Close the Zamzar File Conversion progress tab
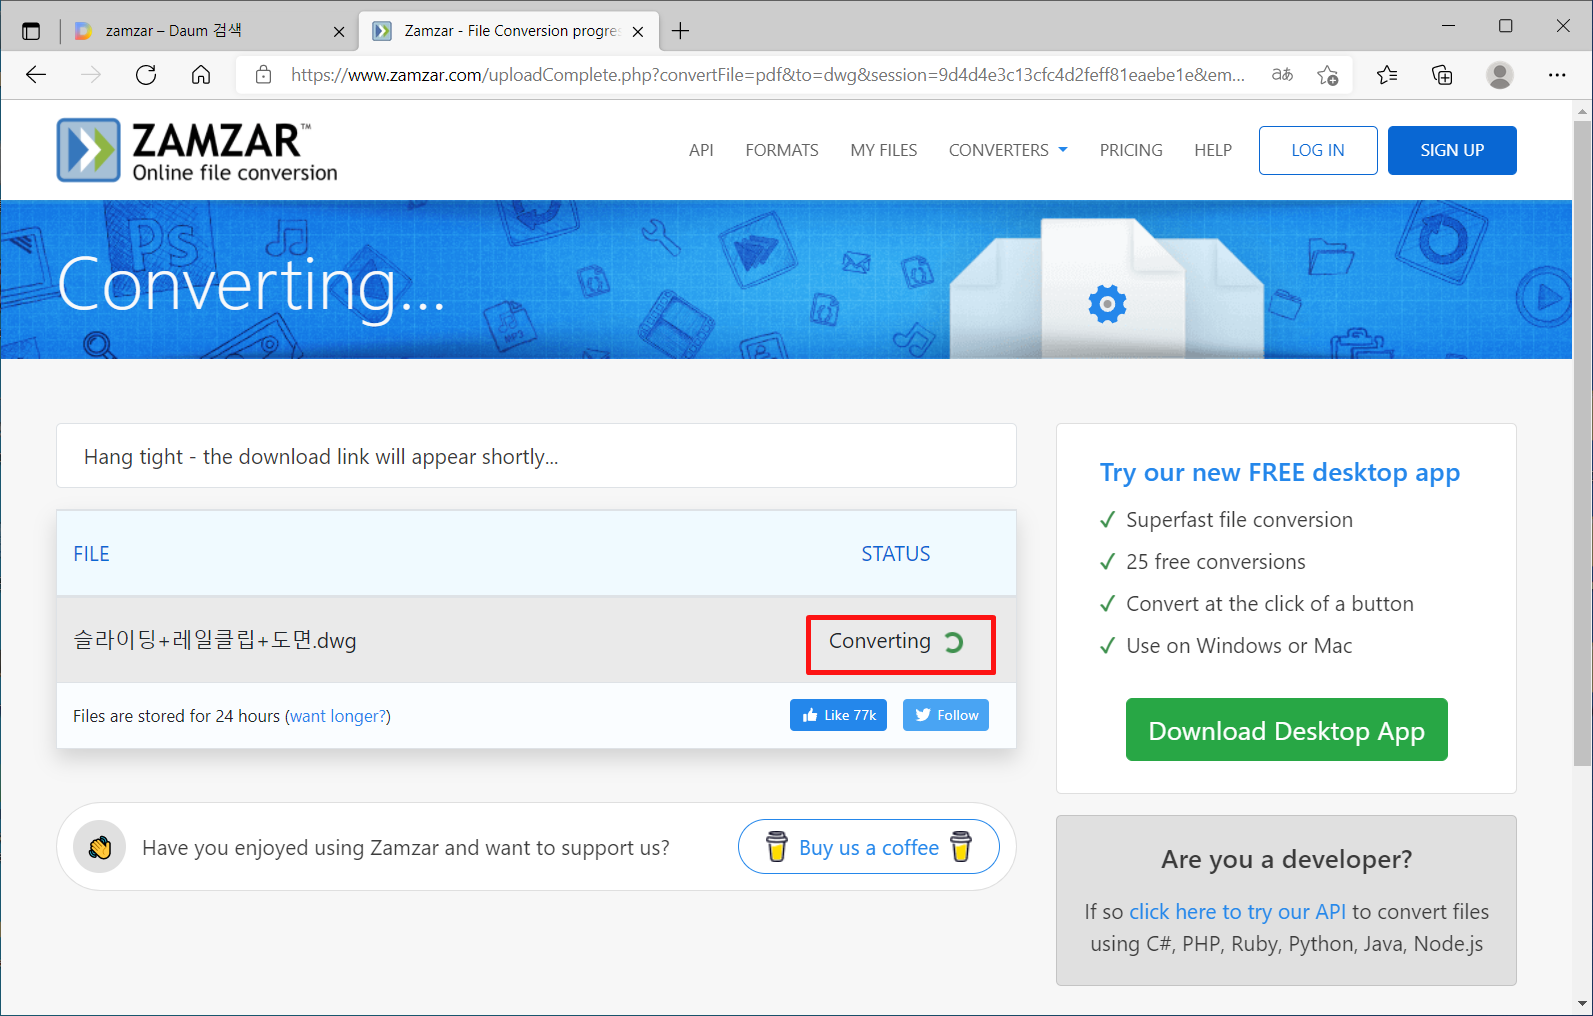The height and width of the screenshot is (1016, 1593). [x=638, y=31]
